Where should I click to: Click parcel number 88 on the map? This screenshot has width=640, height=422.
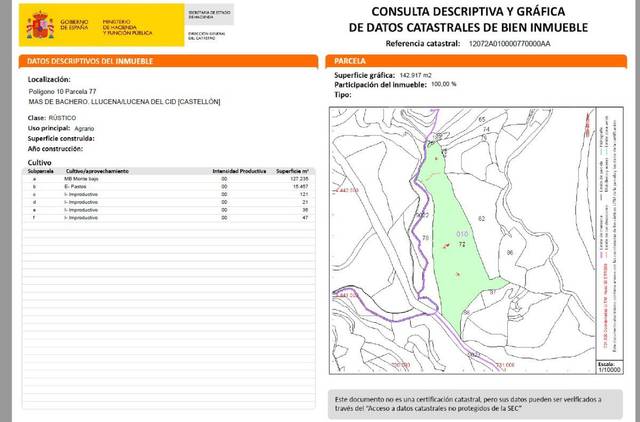pos(467,313)
